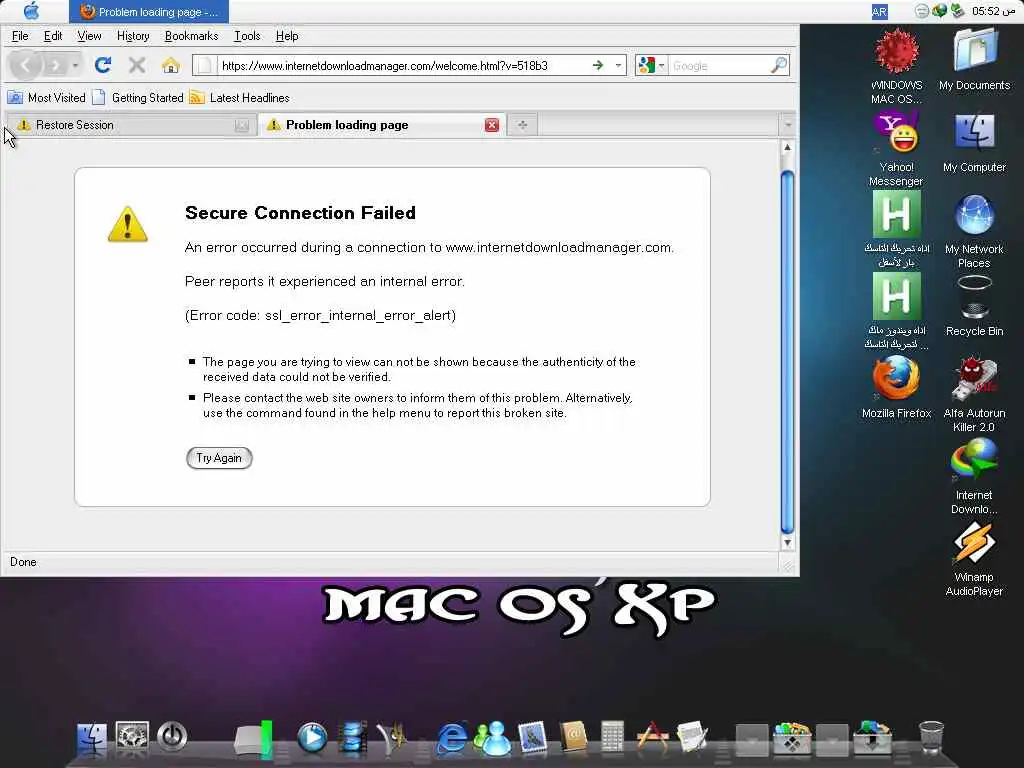Open the Bookmarks menu
Viewport: 1024px width, 768px height.
pyautogui.click(x=191, y=36)
